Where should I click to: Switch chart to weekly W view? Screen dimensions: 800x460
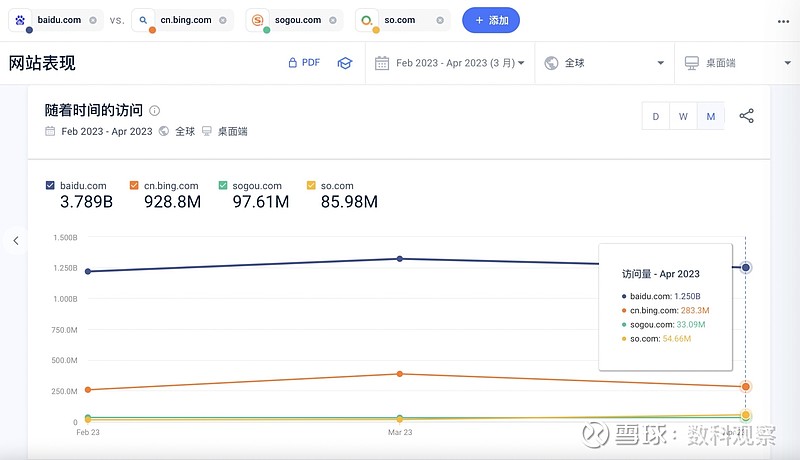click(683, 116)
